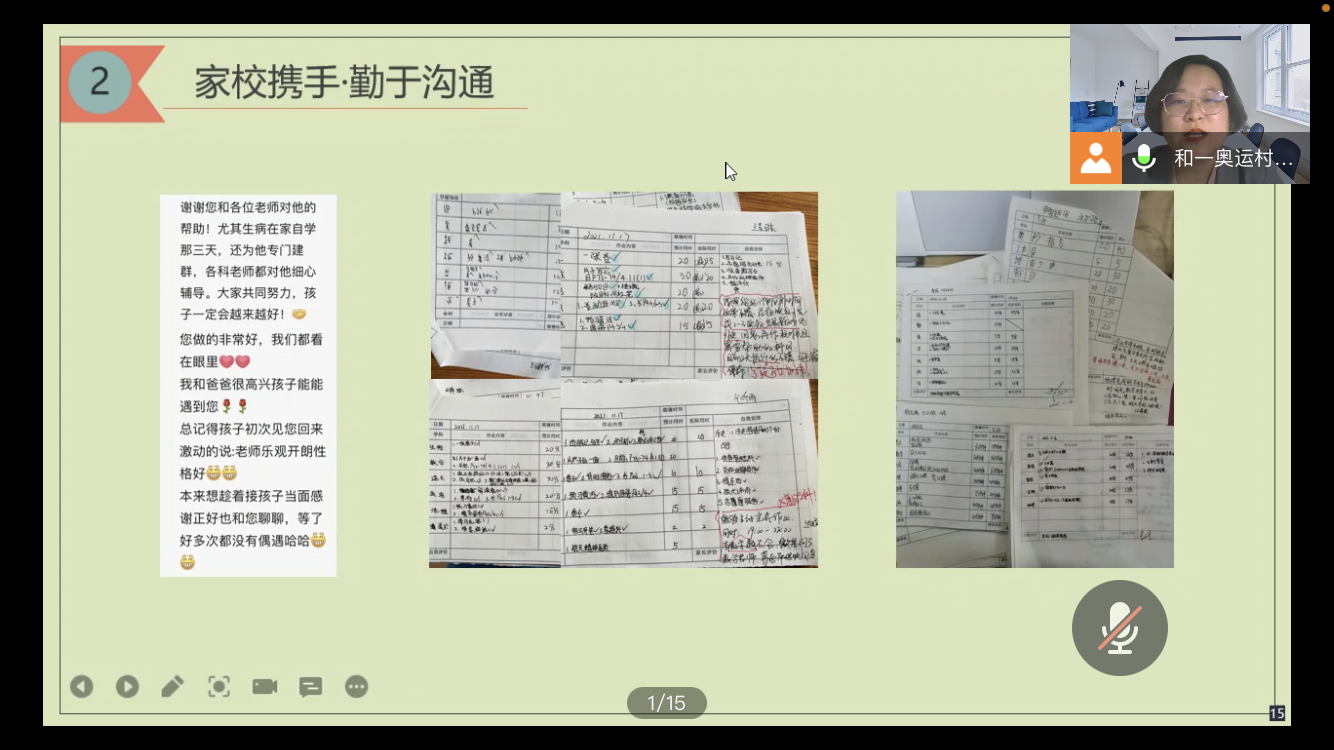Click the slide title 家校携手·勤于沟通
Image resolution: width=1334 pixels, height=750 pixels.
(344, 82)
